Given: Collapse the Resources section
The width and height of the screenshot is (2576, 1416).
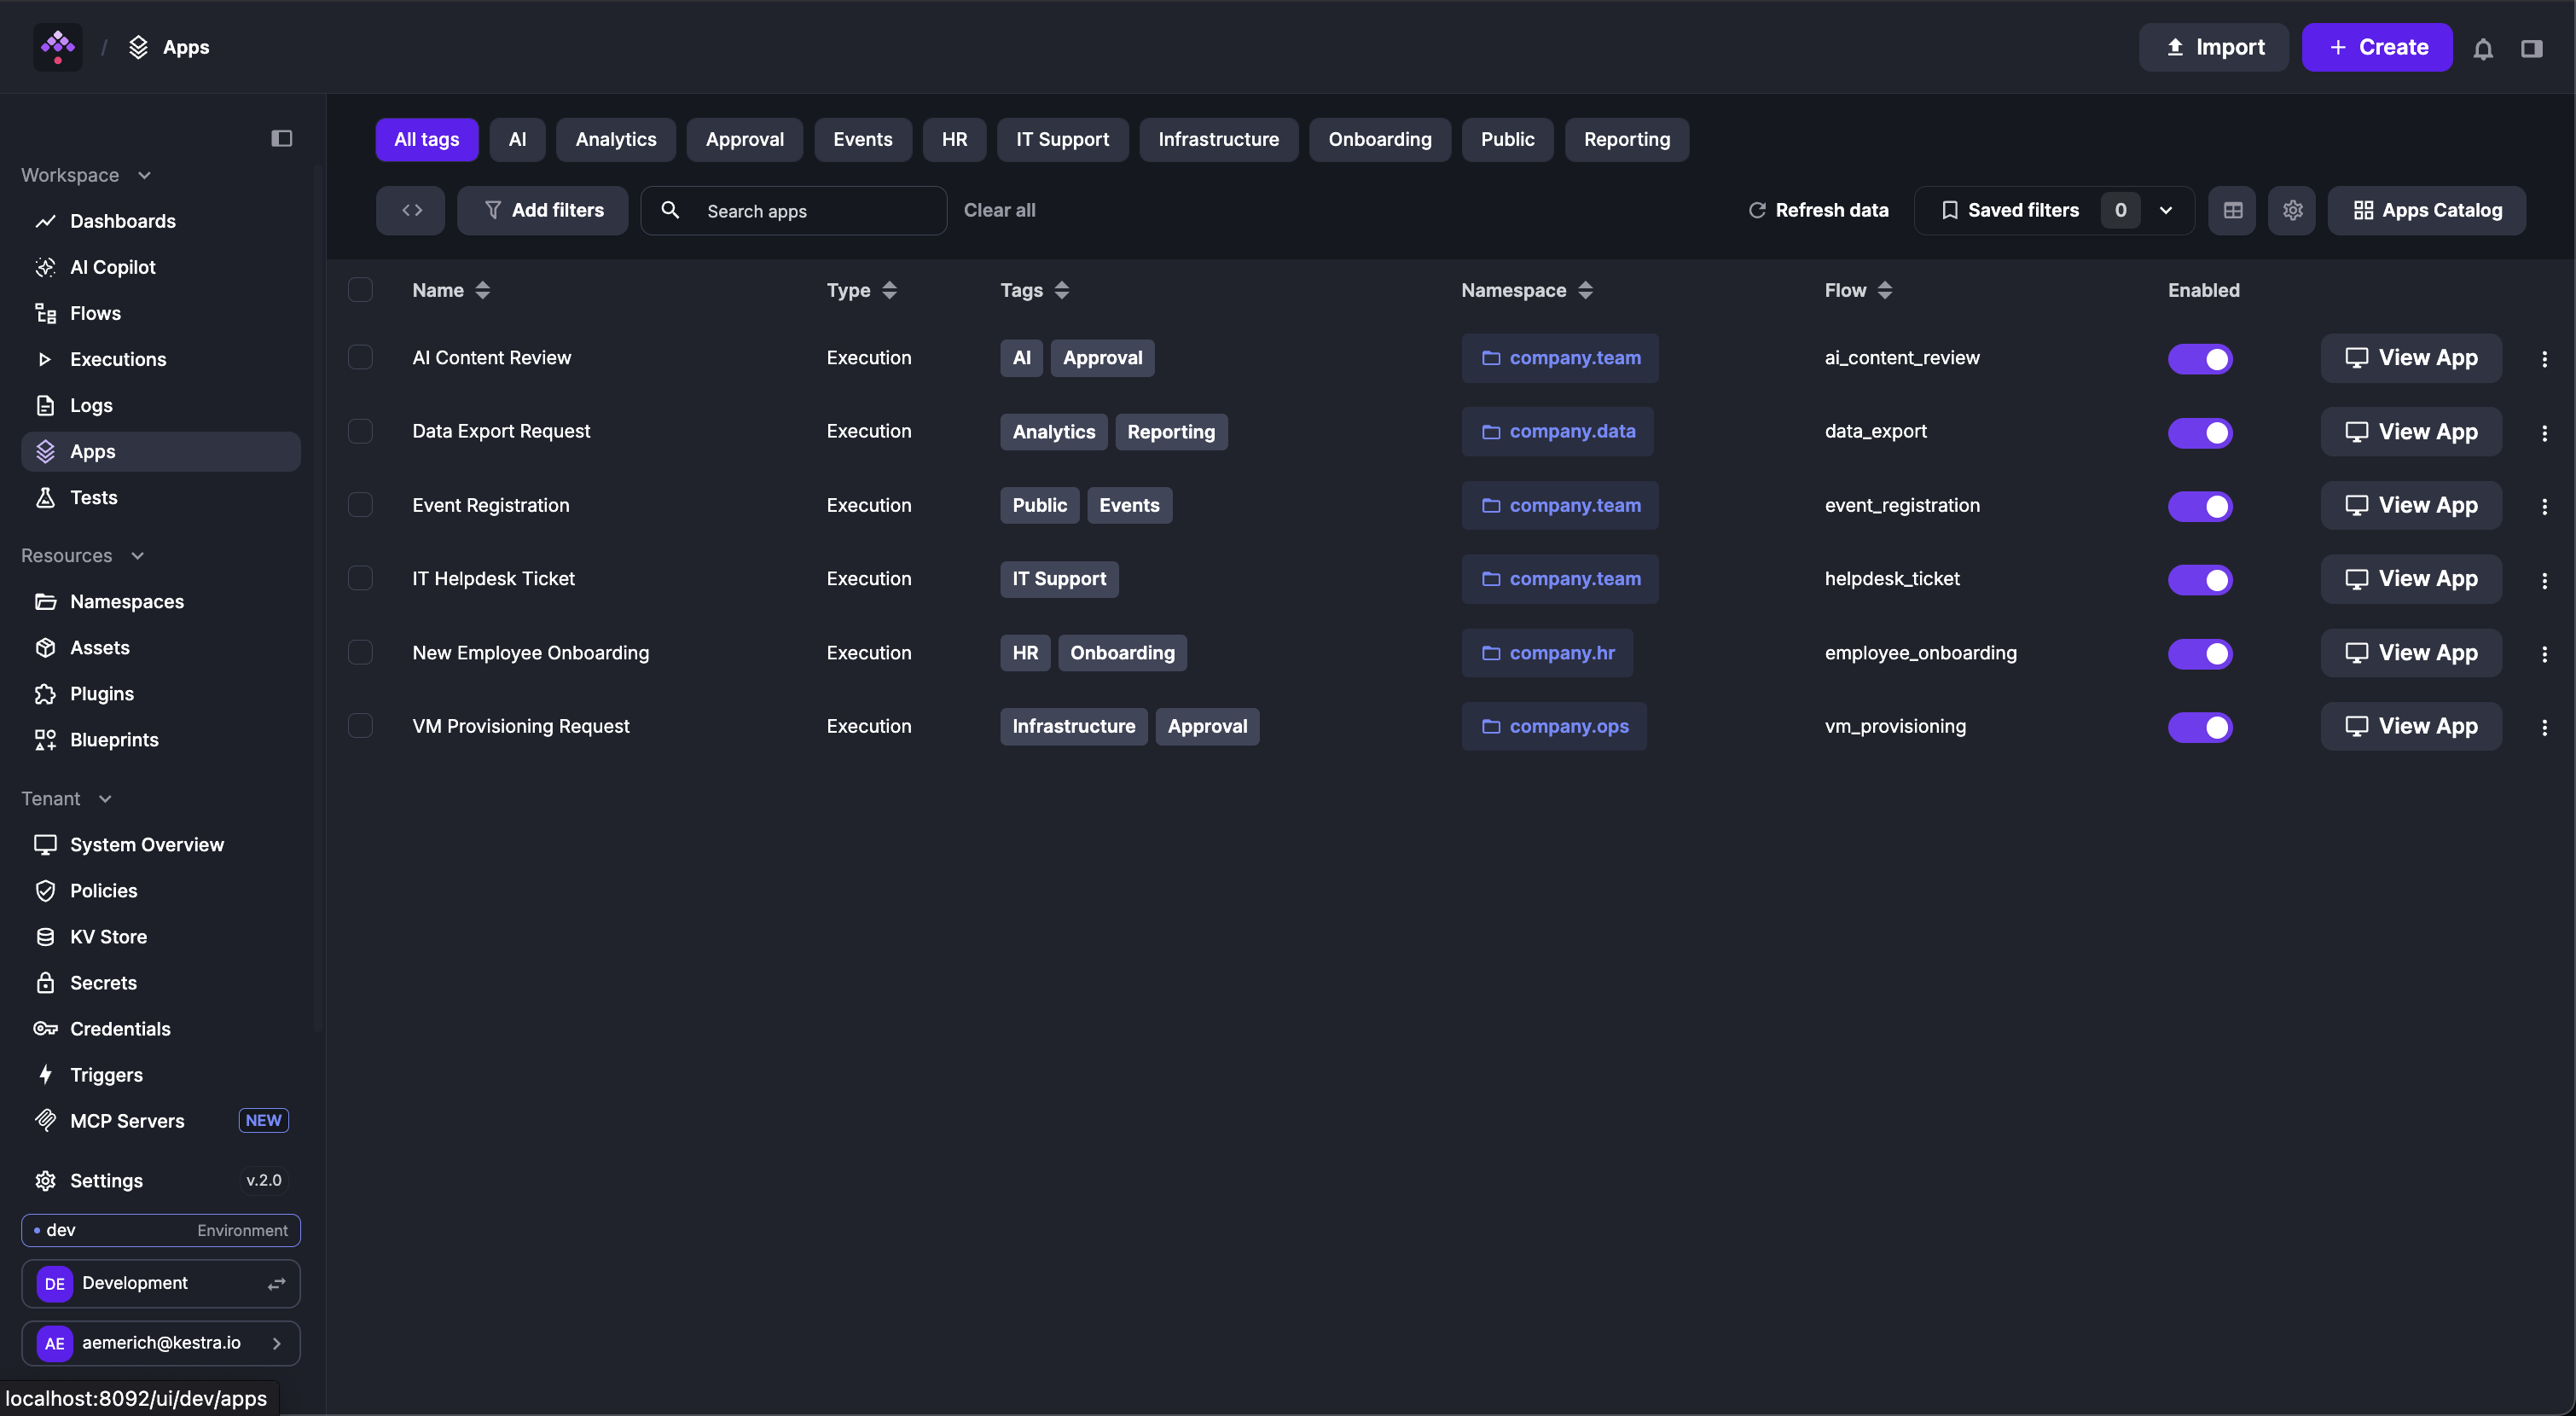Looking at the screenshot, I should (83, 555).
